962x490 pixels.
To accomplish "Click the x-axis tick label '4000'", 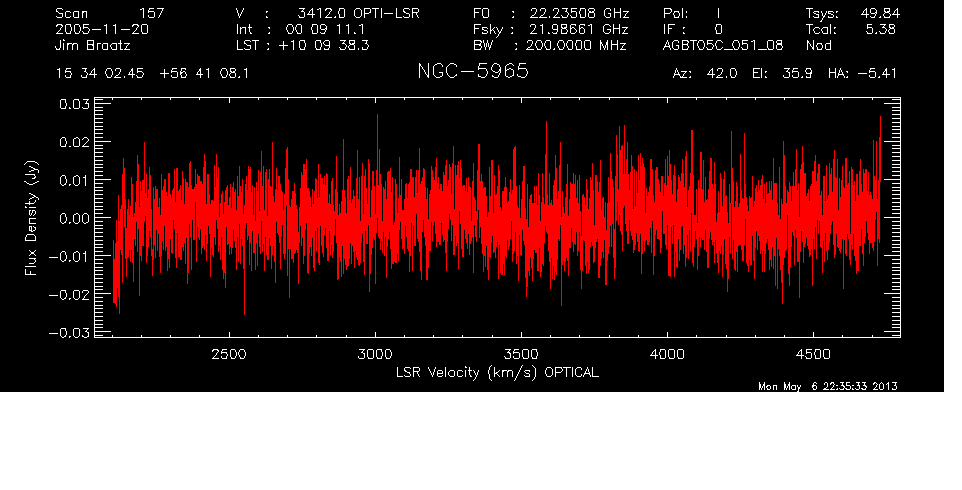I will coord(667,354).
